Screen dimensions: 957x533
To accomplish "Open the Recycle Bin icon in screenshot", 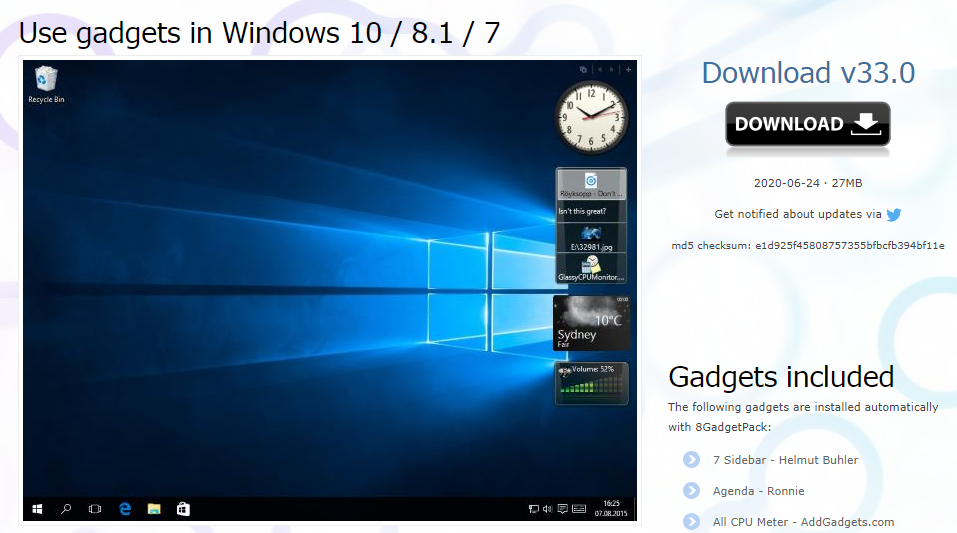I will pos(46,85).
